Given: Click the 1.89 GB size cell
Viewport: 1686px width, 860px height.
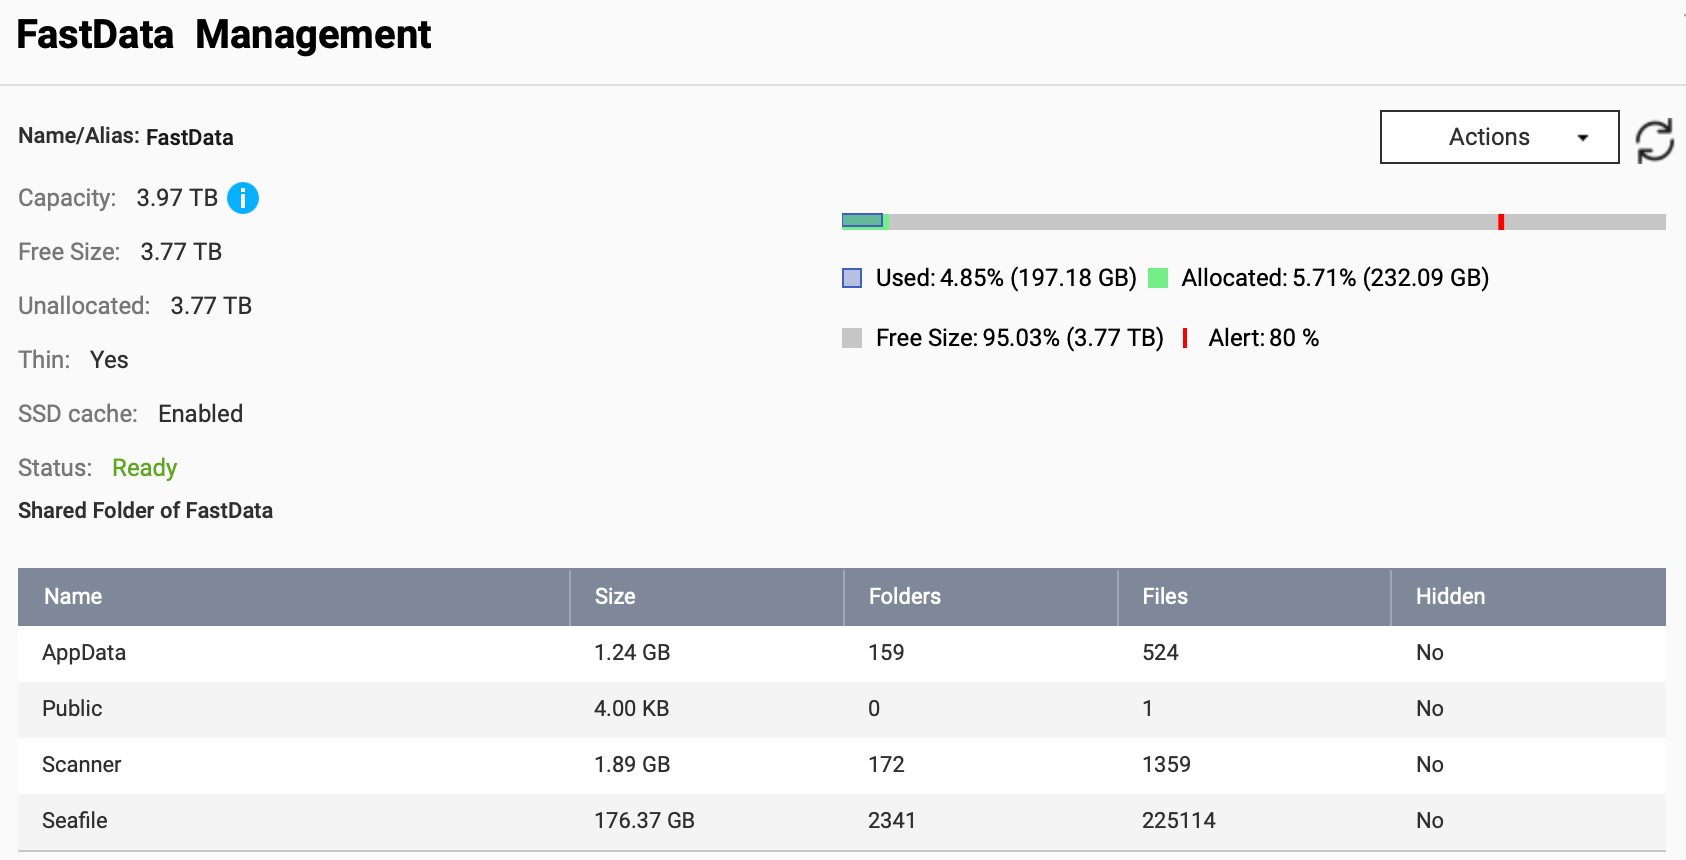Looking at the screenshot, I should click(x=632, y=765).
